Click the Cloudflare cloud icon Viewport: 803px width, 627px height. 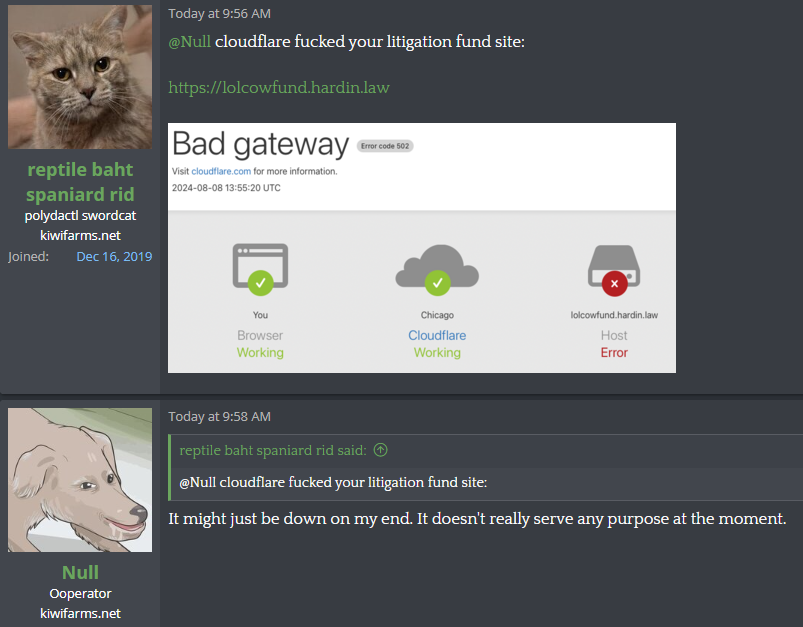click(x=437, y=269)
